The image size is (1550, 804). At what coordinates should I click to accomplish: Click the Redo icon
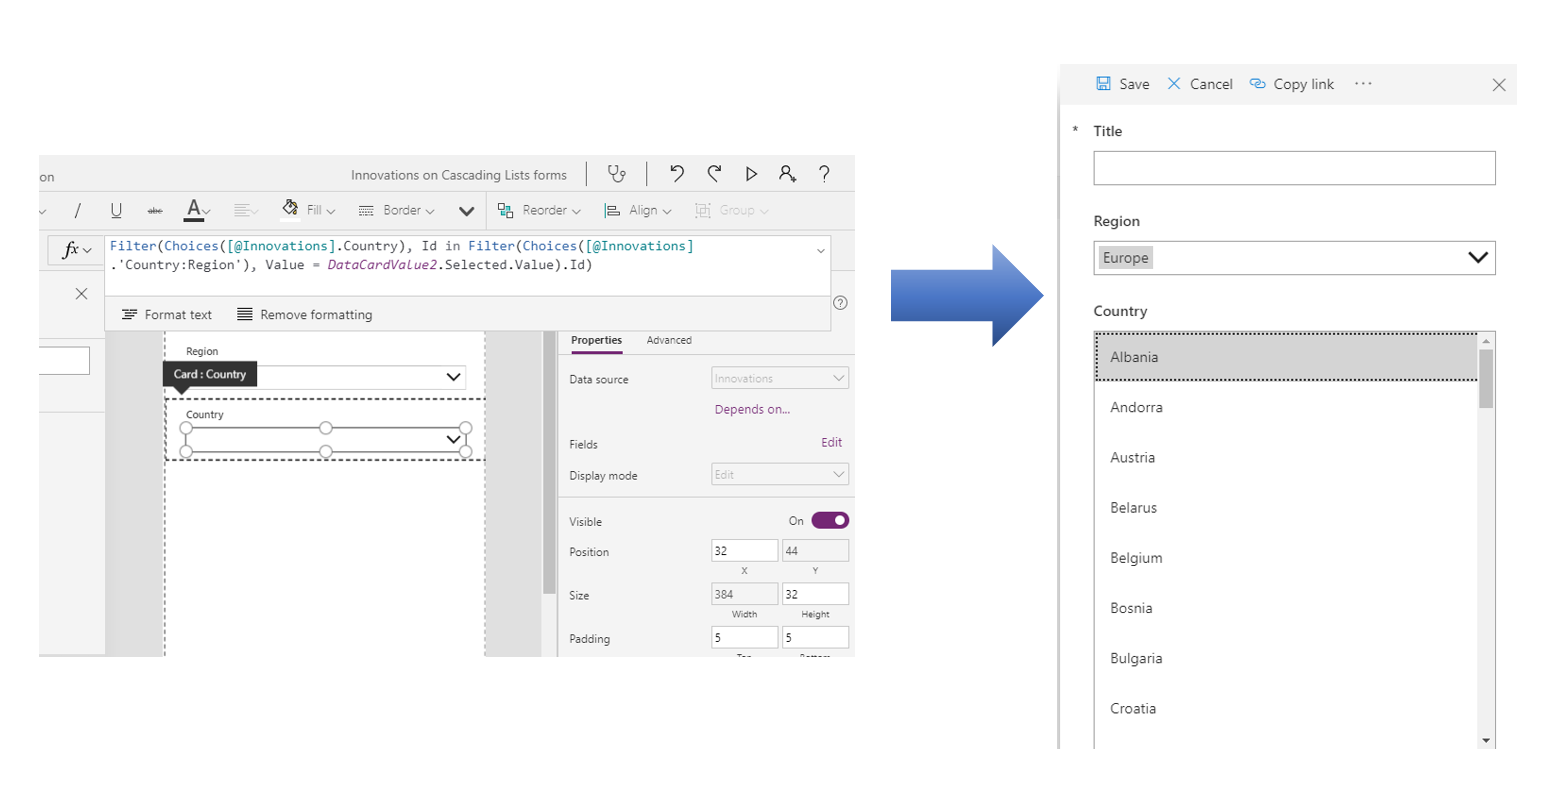(715, 174)
